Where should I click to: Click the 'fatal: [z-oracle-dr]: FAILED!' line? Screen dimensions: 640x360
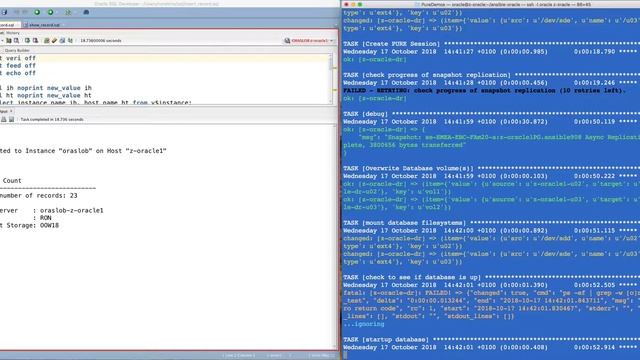491,293
